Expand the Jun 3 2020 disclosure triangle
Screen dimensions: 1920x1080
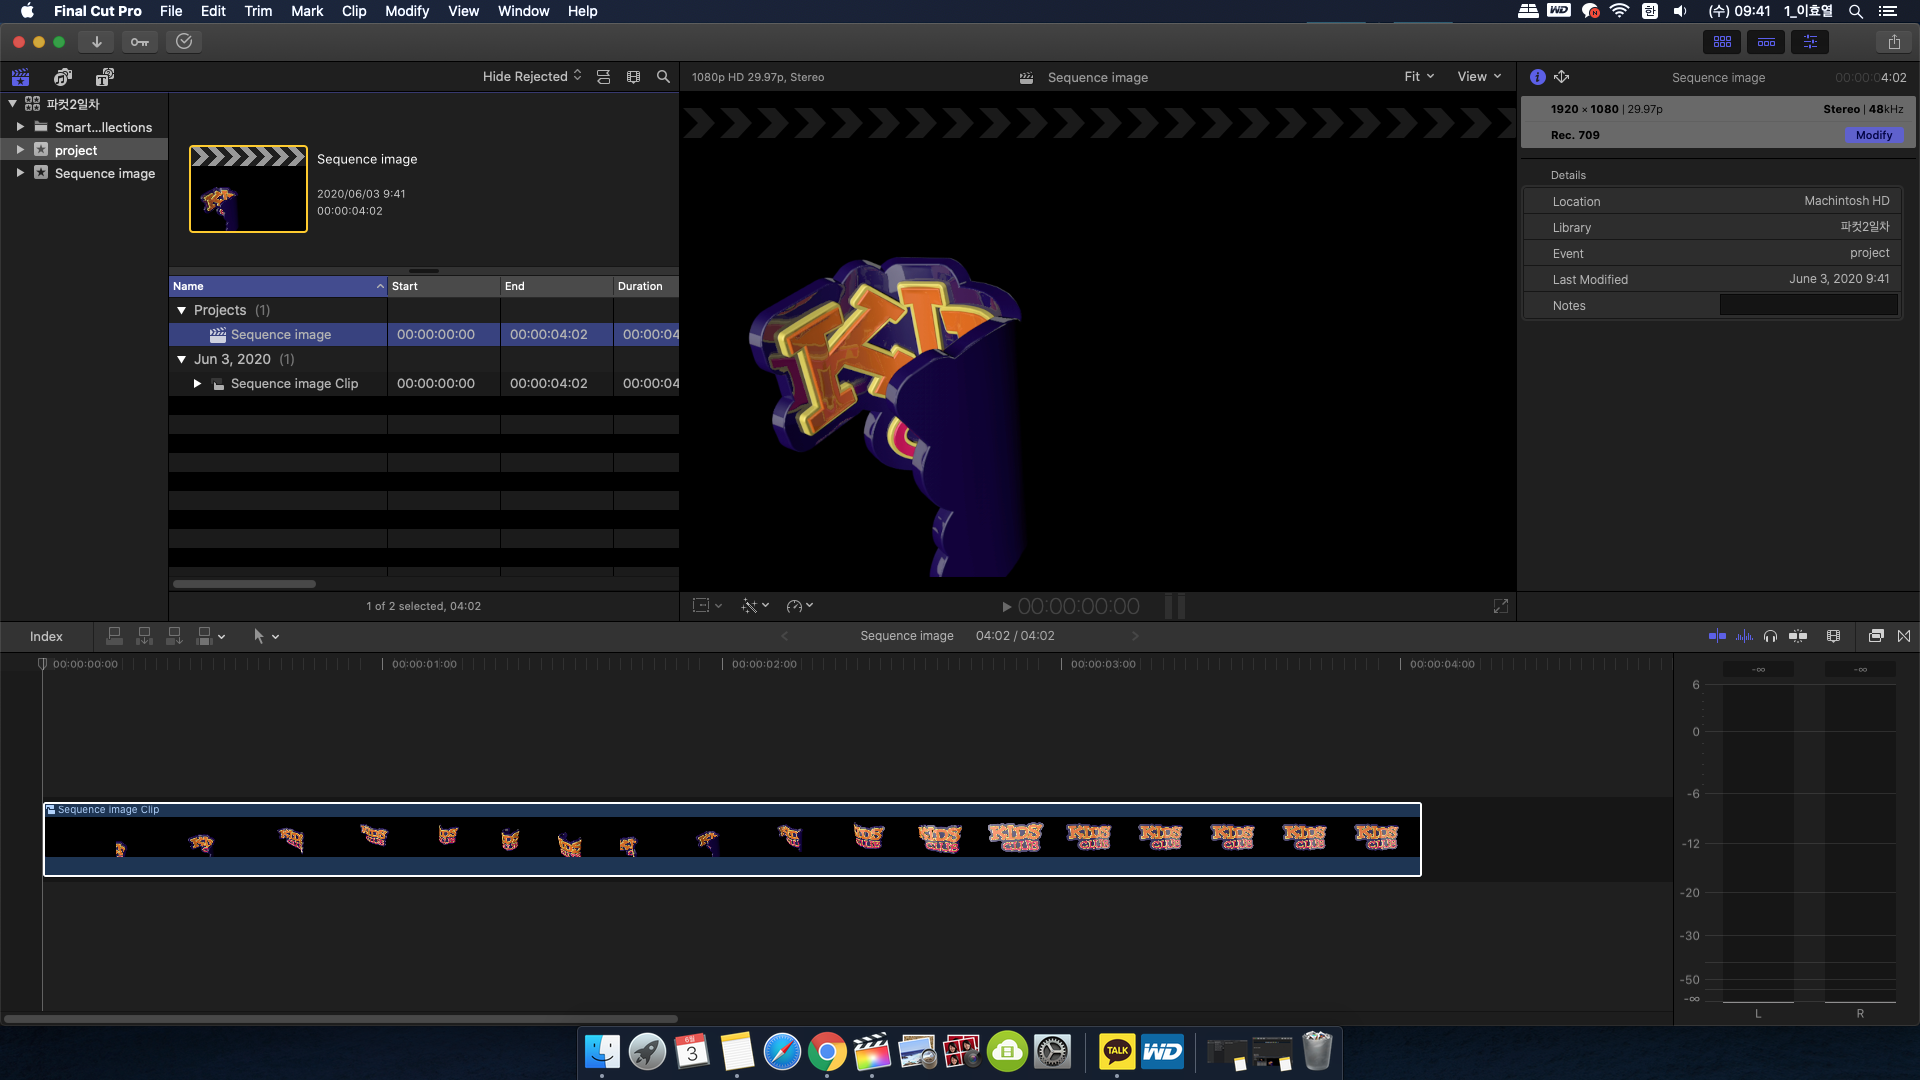181,359
